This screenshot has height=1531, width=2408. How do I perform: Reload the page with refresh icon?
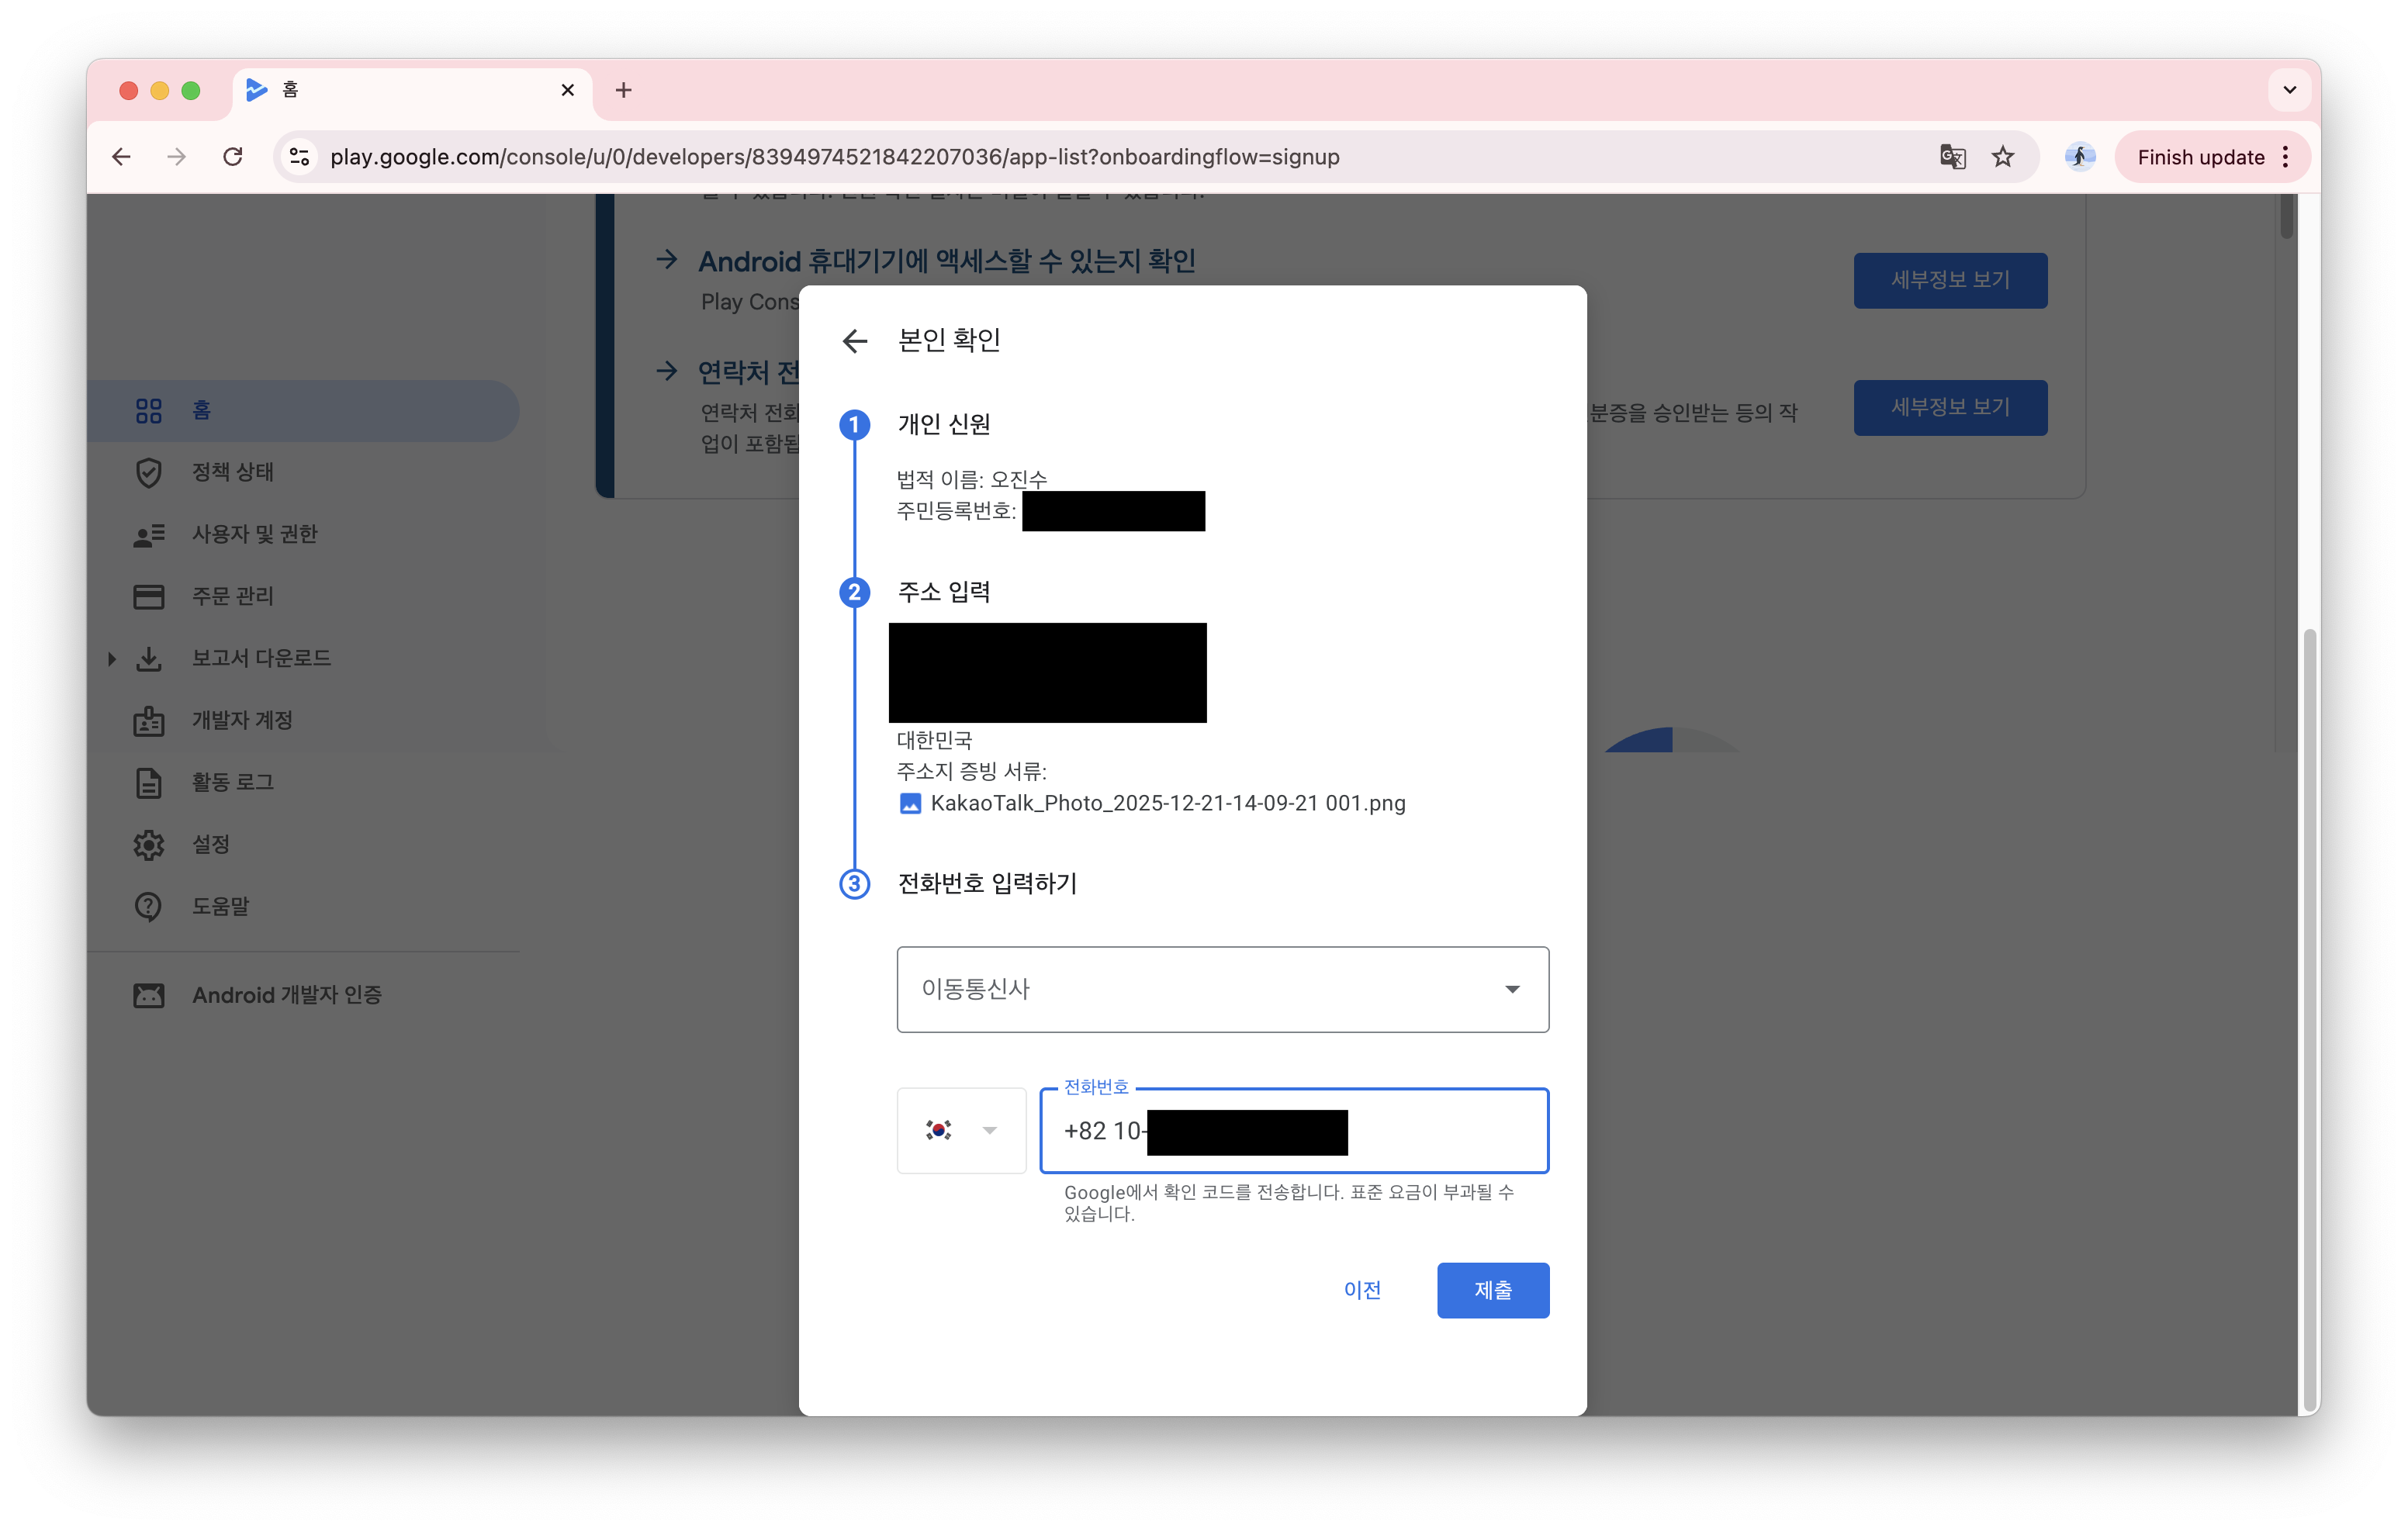(233, 157)
